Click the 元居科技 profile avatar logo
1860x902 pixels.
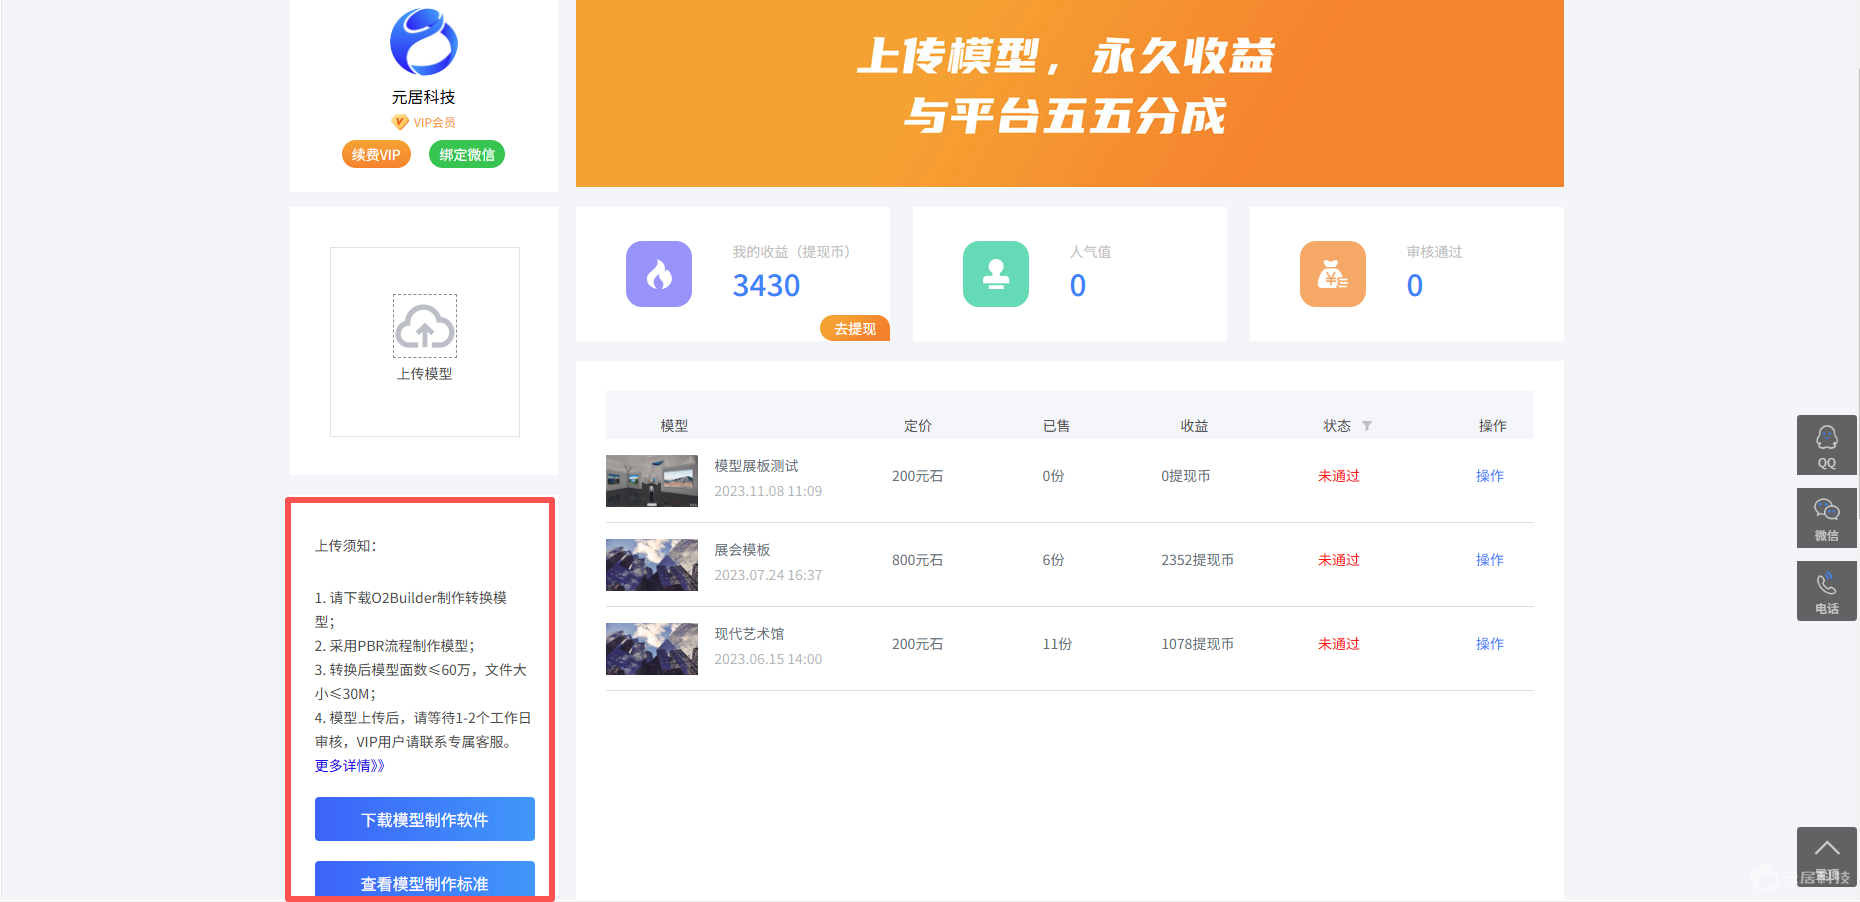424,42
